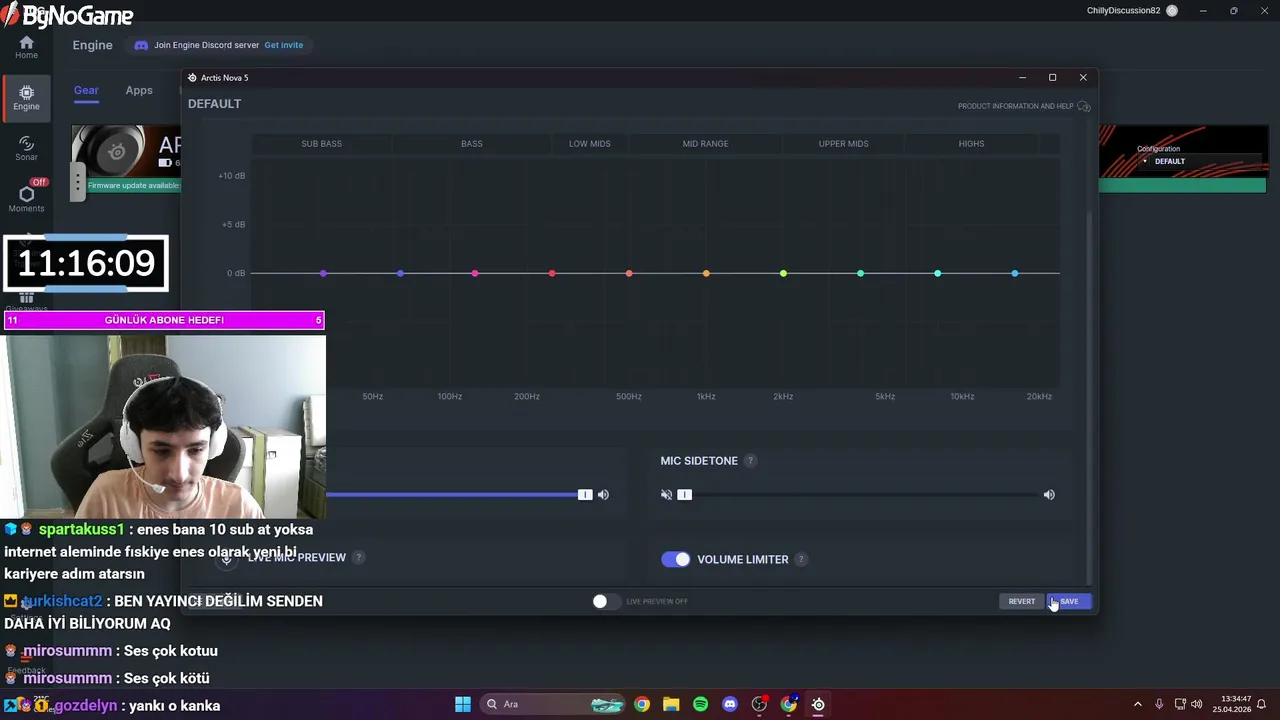Click the Firmware update available banner
The width and height of the screenshot is (1280, 720).
pyautogui.click(x=134, y=185)
